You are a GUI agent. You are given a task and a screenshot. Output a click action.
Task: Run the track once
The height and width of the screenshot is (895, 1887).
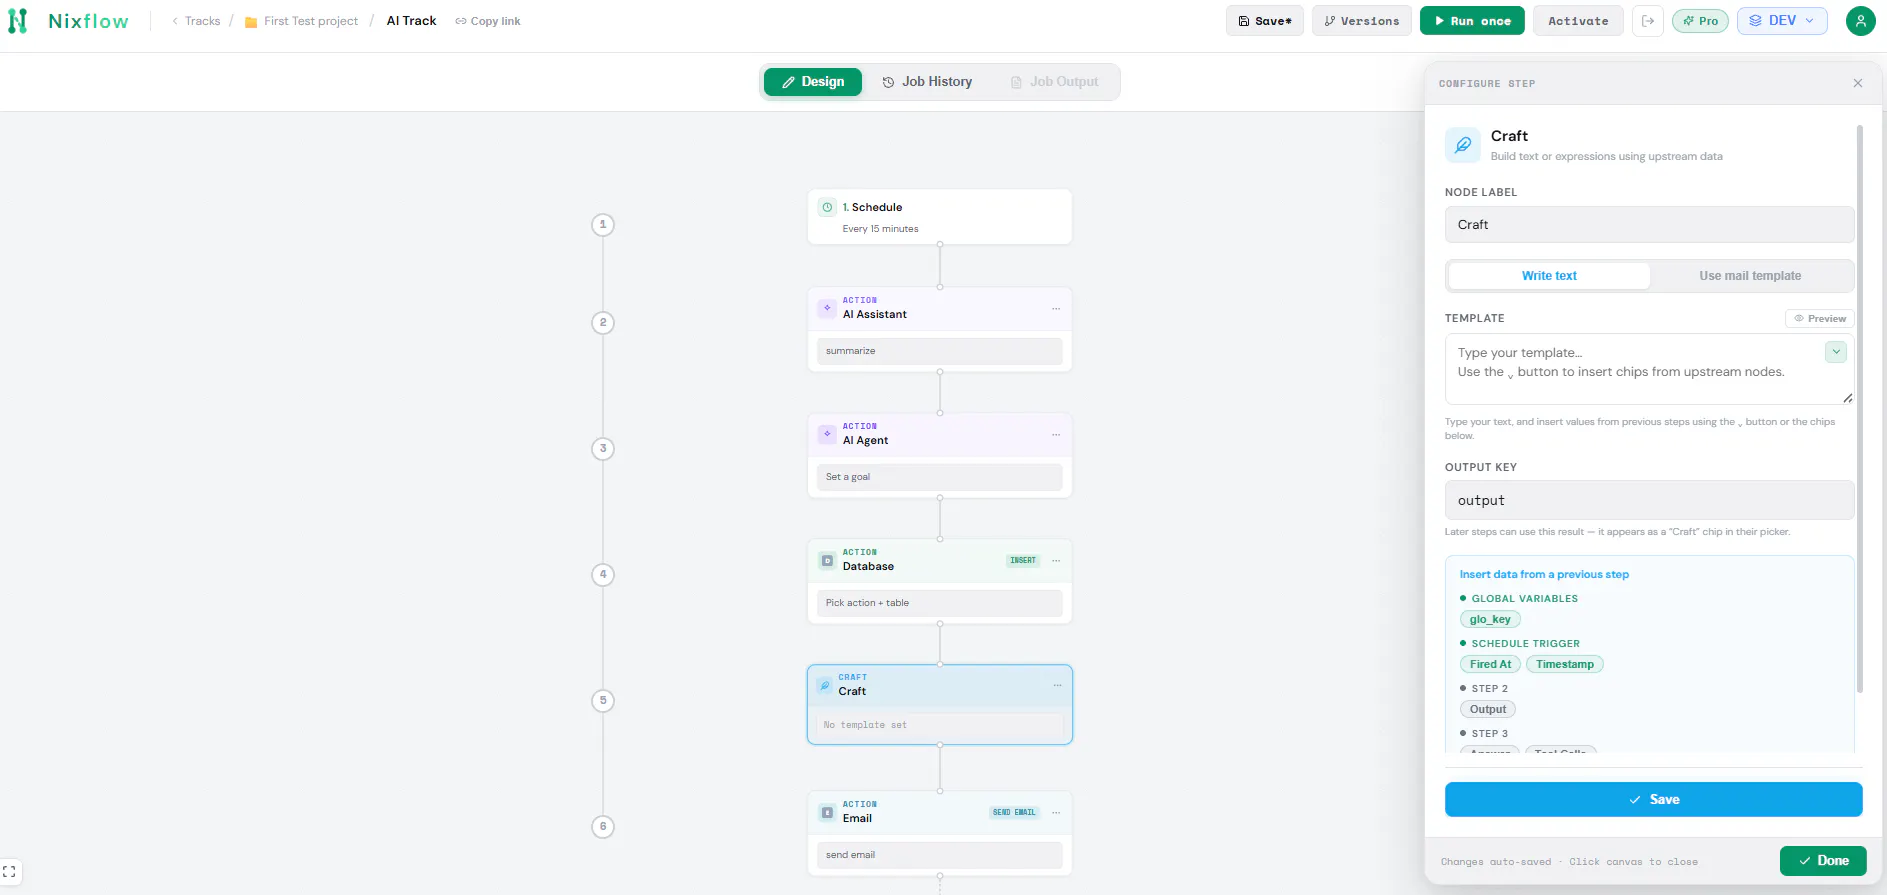[x=1472, y=21]
